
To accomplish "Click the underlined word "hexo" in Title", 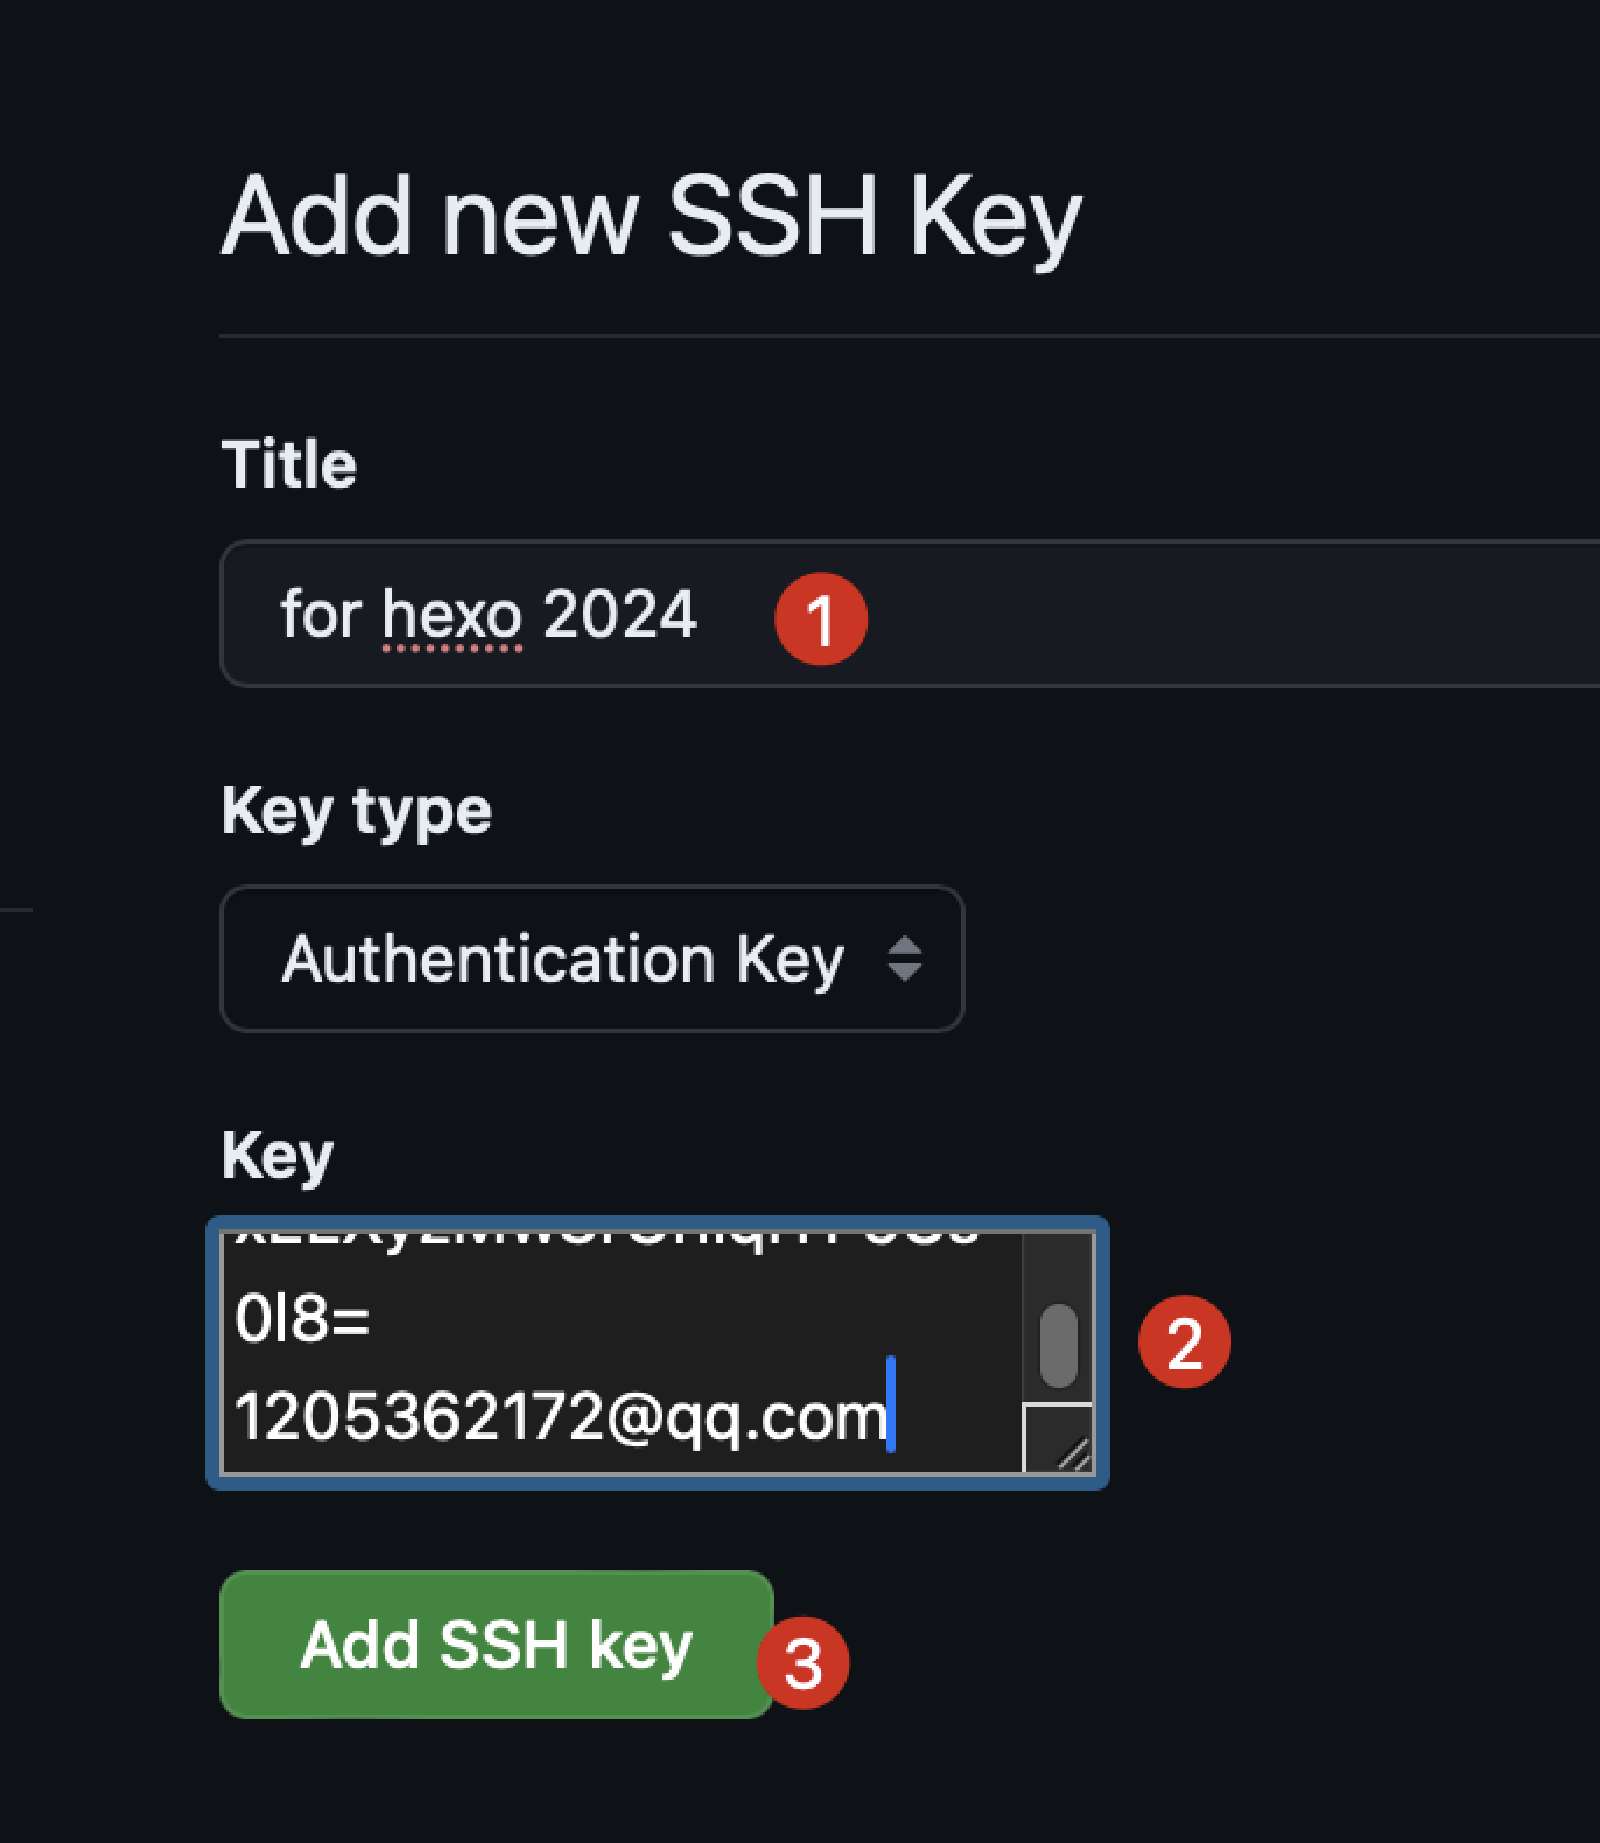I will (x=452, y=614).
